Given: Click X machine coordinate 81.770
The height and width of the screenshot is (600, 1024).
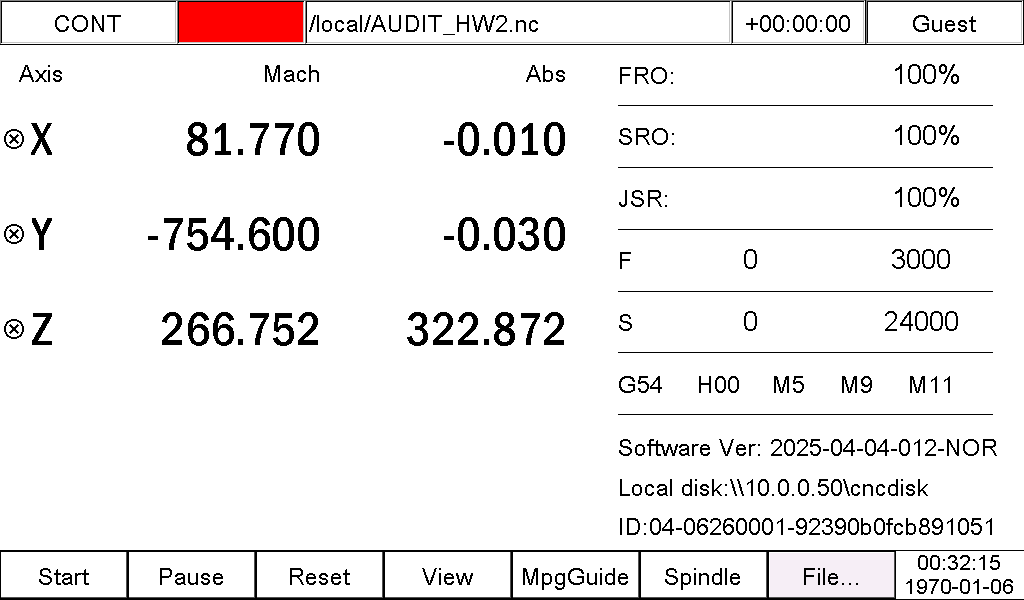Looking at the screenshot, I should (x=253, y=139).
